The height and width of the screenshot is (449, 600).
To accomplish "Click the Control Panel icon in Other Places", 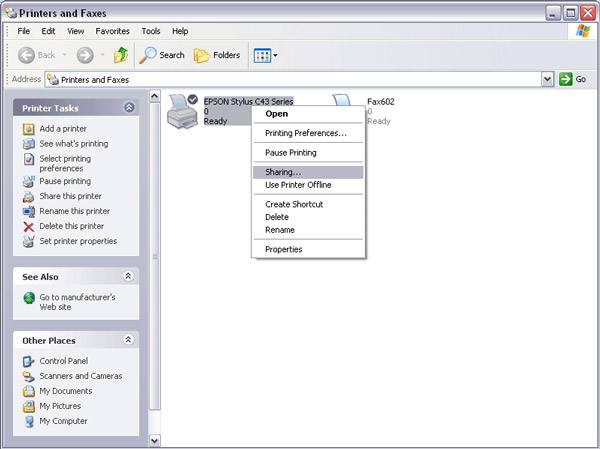I will coord(29,361).
